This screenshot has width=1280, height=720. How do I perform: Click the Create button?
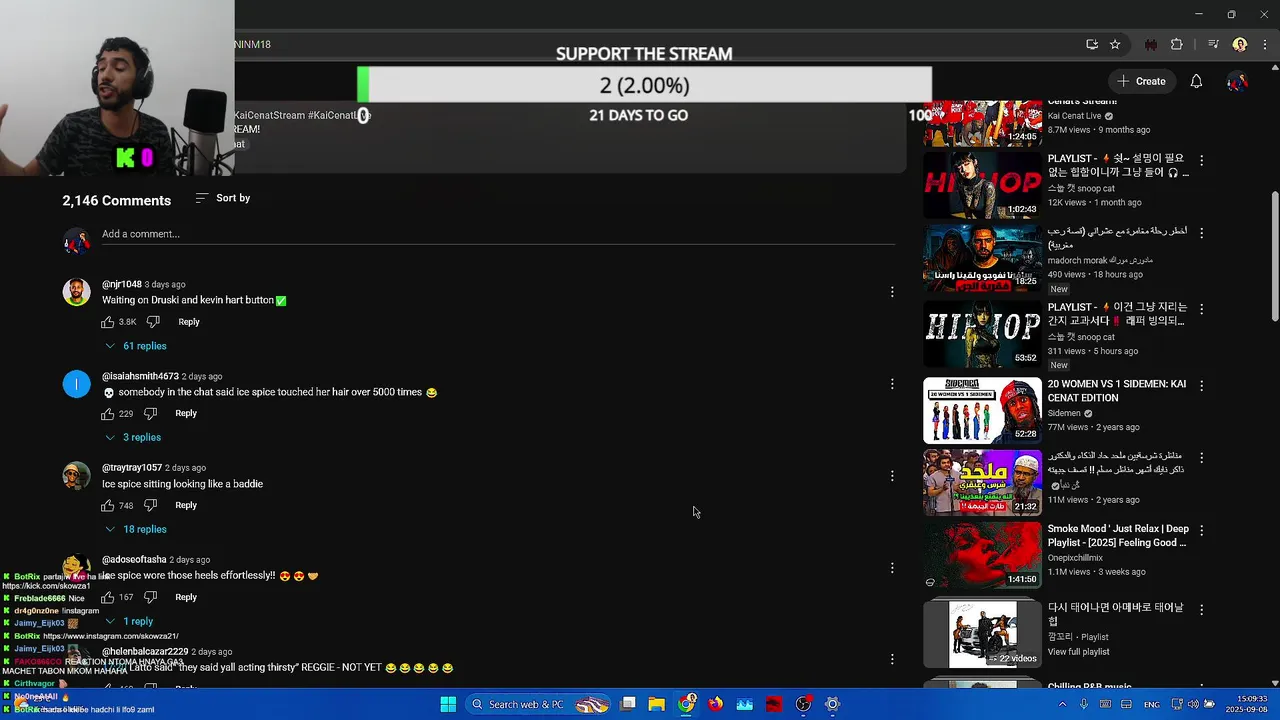coord(1141,81)
